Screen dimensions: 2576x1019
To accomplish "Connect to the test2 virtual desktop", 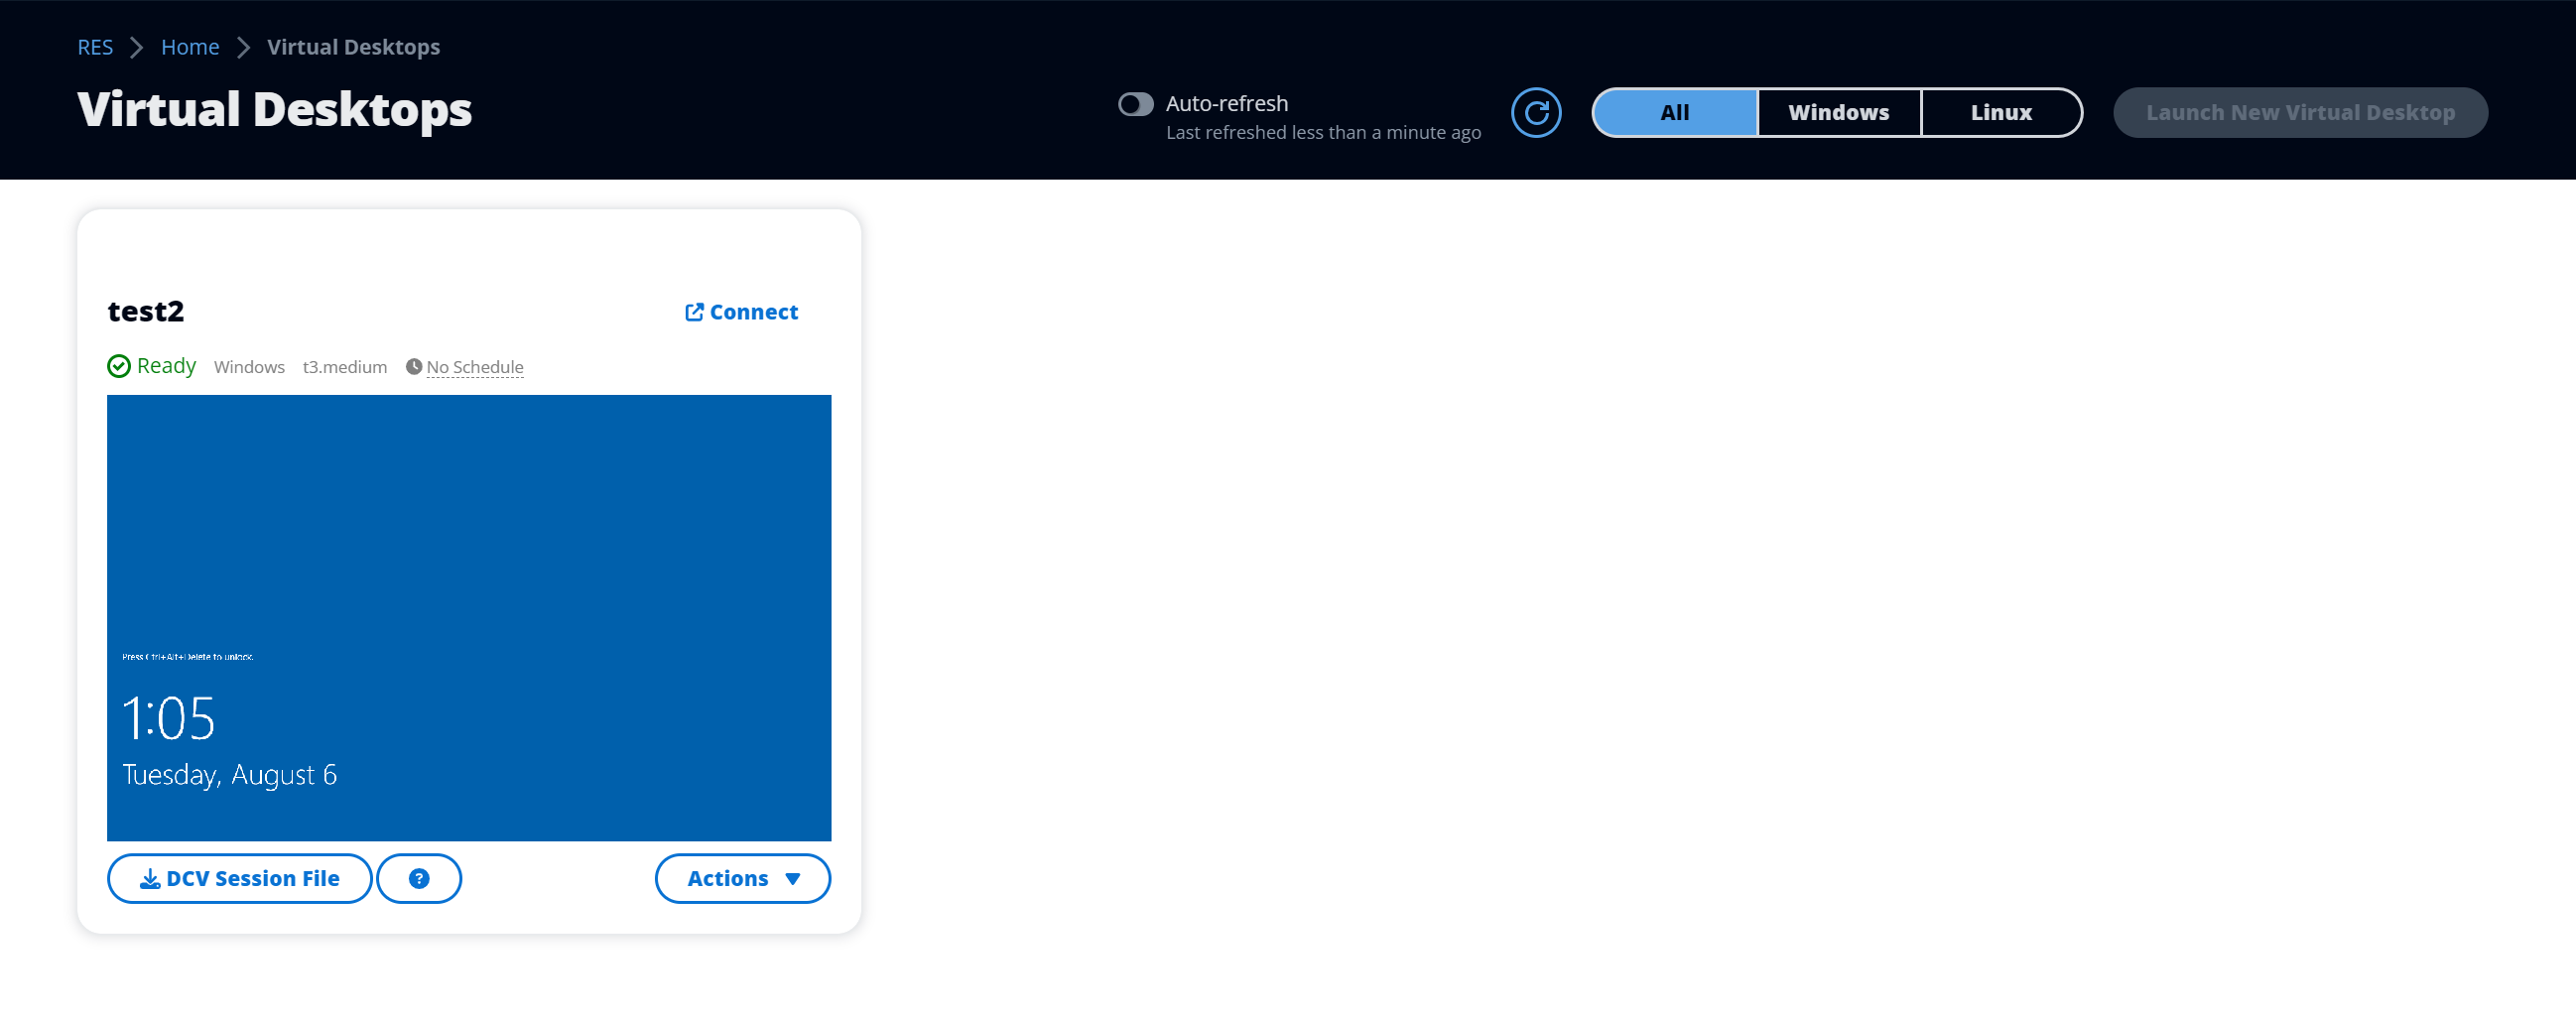I will pos(753,311).
